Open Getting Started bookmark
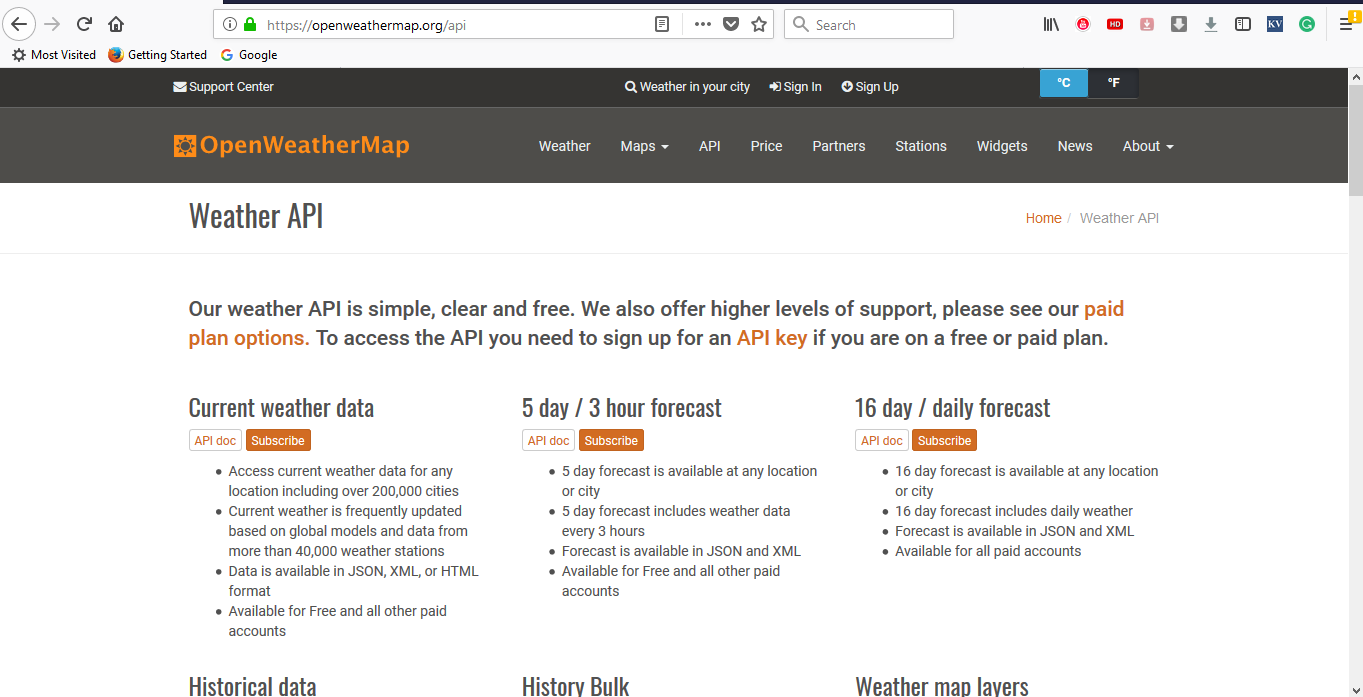This screenshot has height=697, width=1363. click(x=158, y=55)
